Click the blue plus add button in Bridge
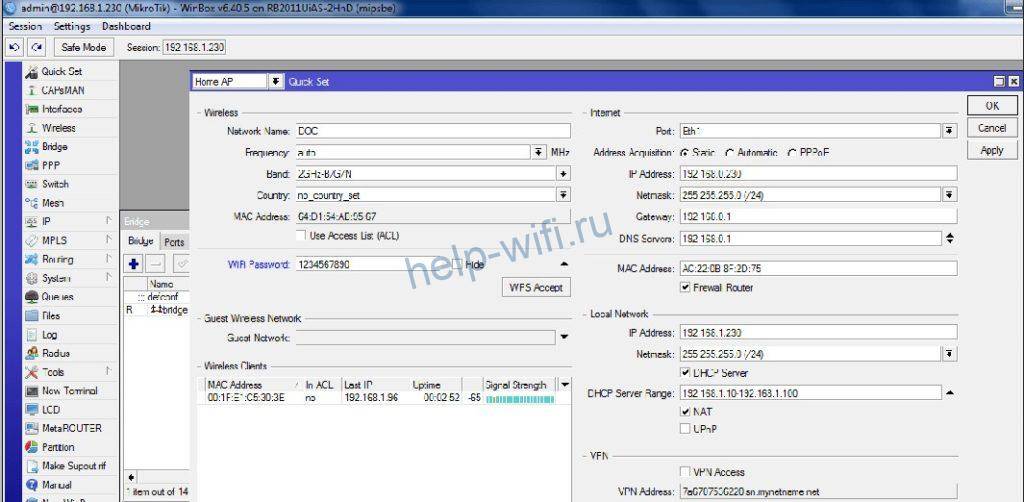Image resolution: width=1024 pixels, height=502 pixels. 134,263
